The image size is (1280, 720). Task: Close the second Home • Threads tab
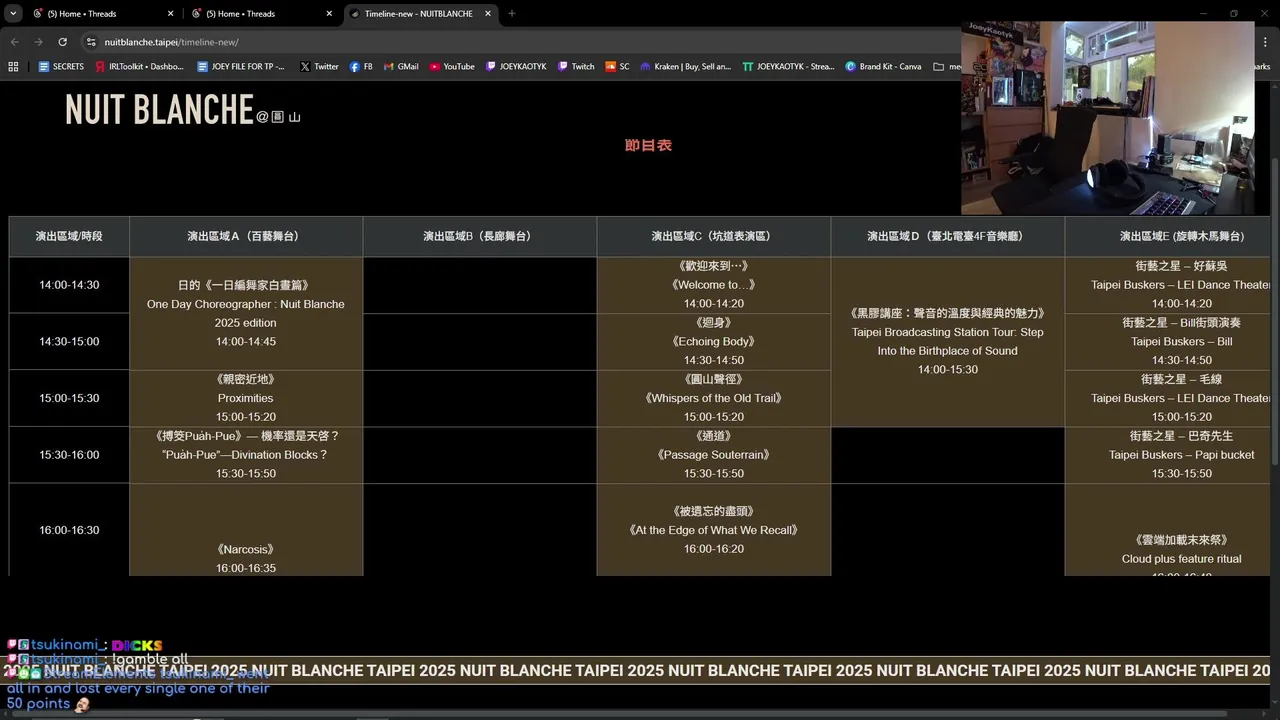[x=329, y=14]
